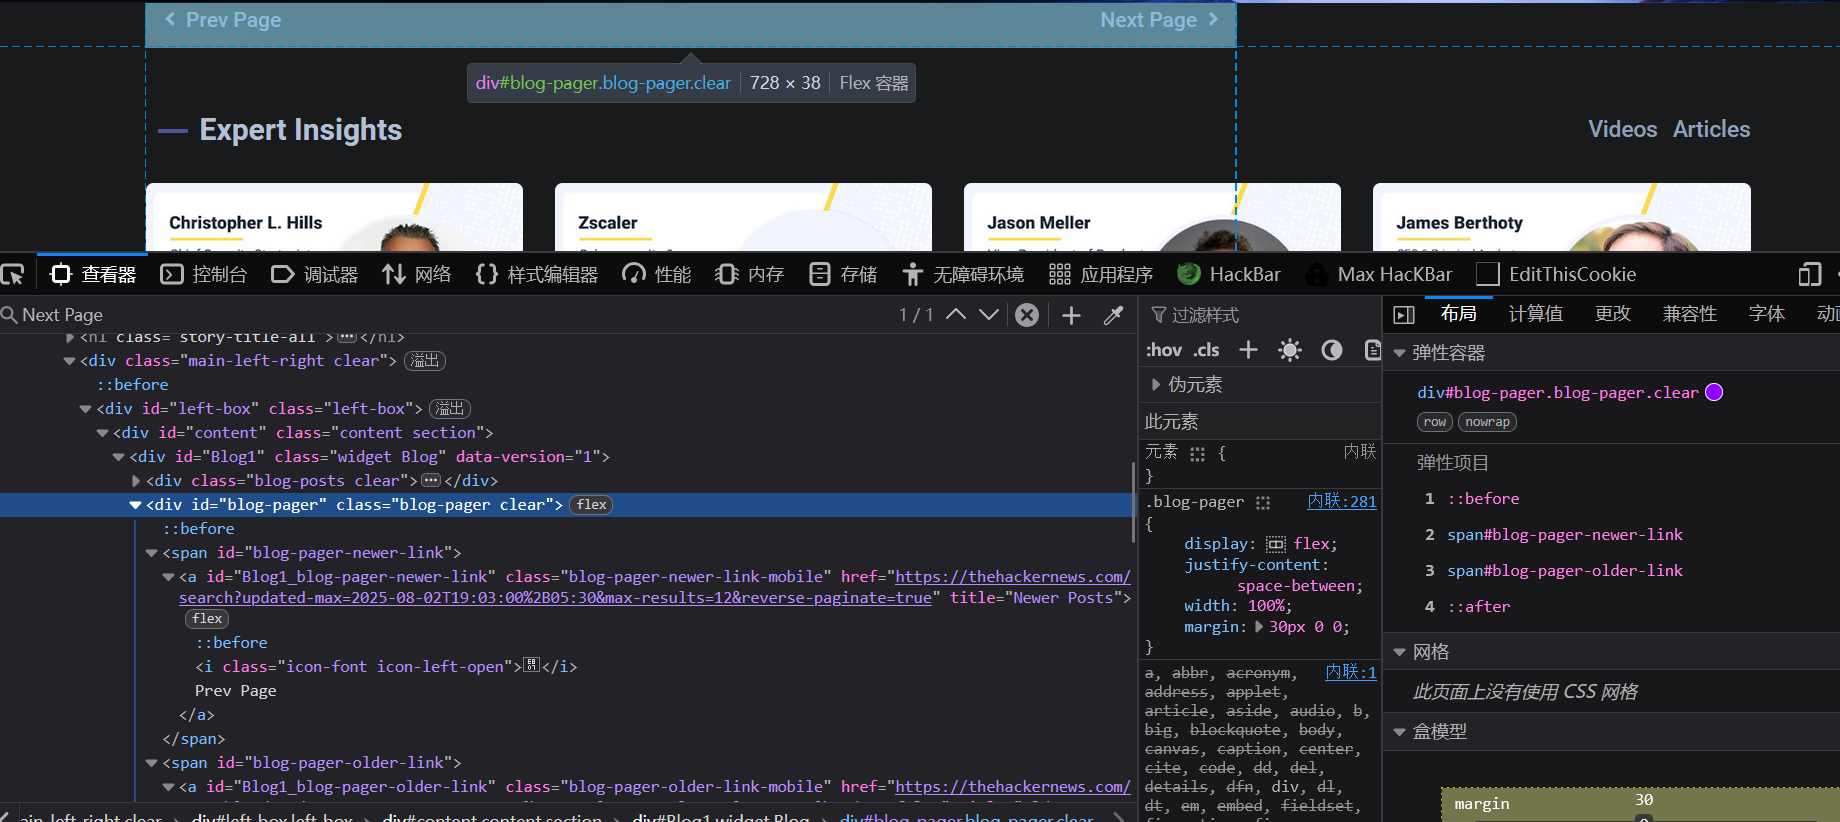
Task: Go to previous search result arrow
Action: point(956,315)
